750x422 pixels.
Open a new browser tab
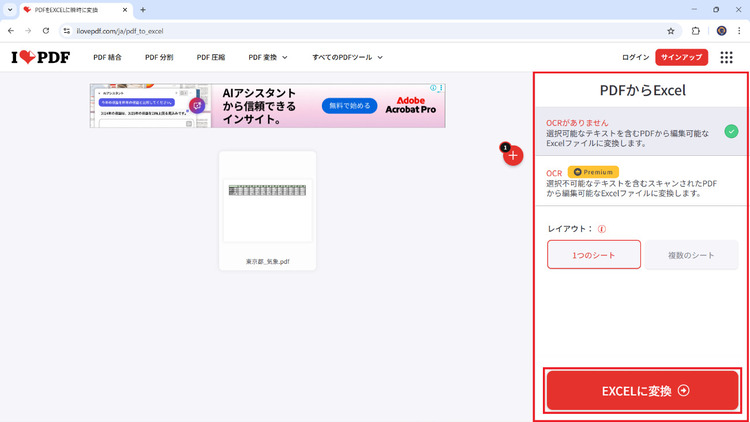click(143, 9)
